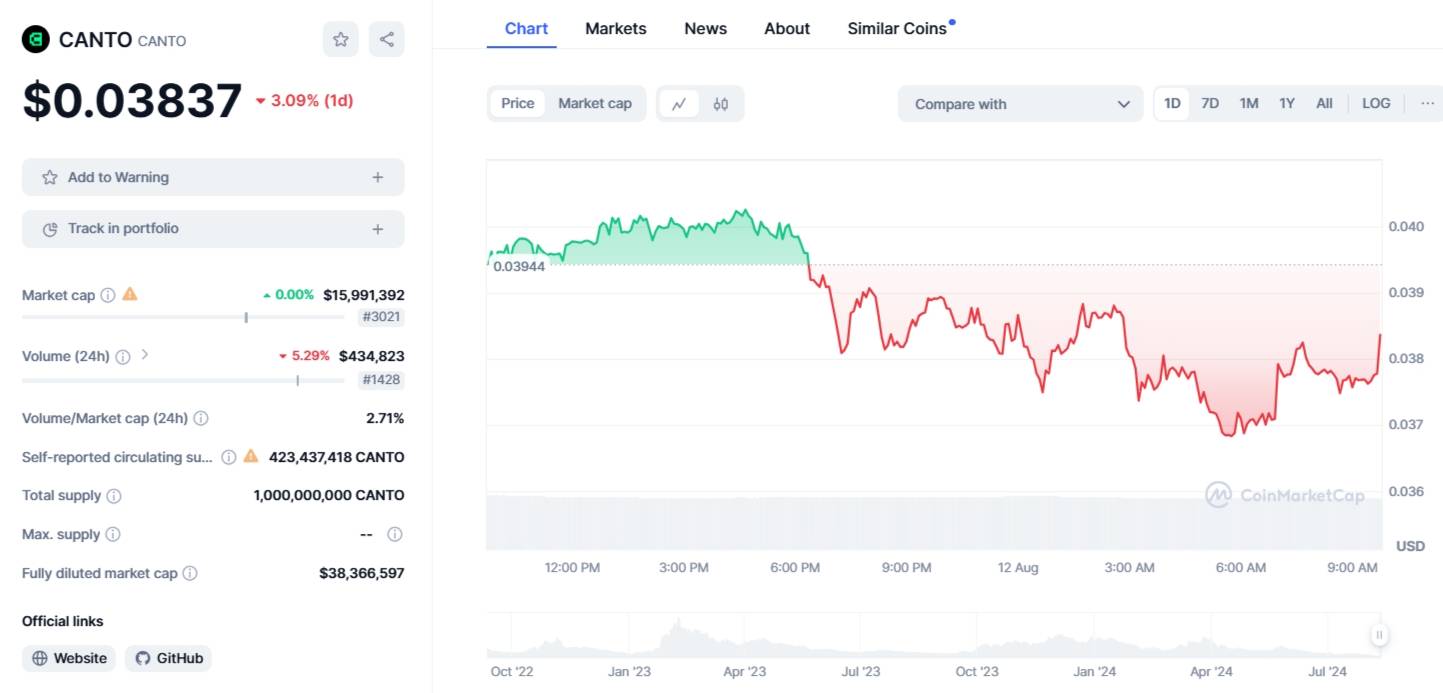
Task: Click plus icon on Track in portfolio
Action: 378,229
